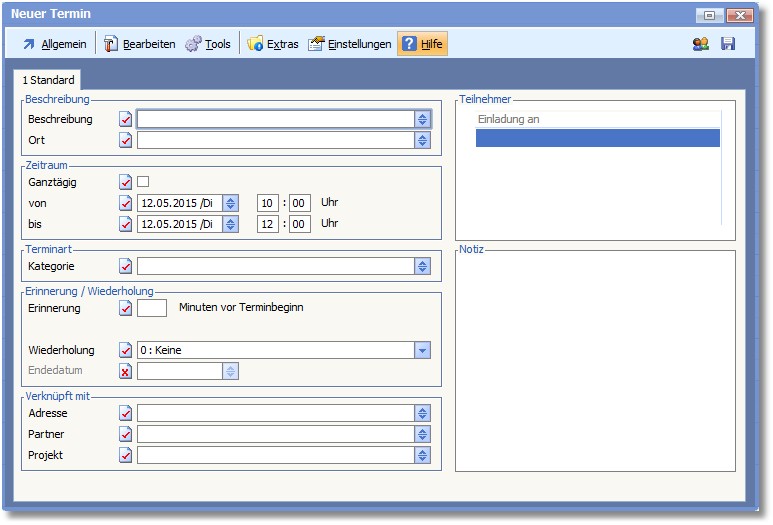Open the Einstellungen settings toolbar item

349,44
